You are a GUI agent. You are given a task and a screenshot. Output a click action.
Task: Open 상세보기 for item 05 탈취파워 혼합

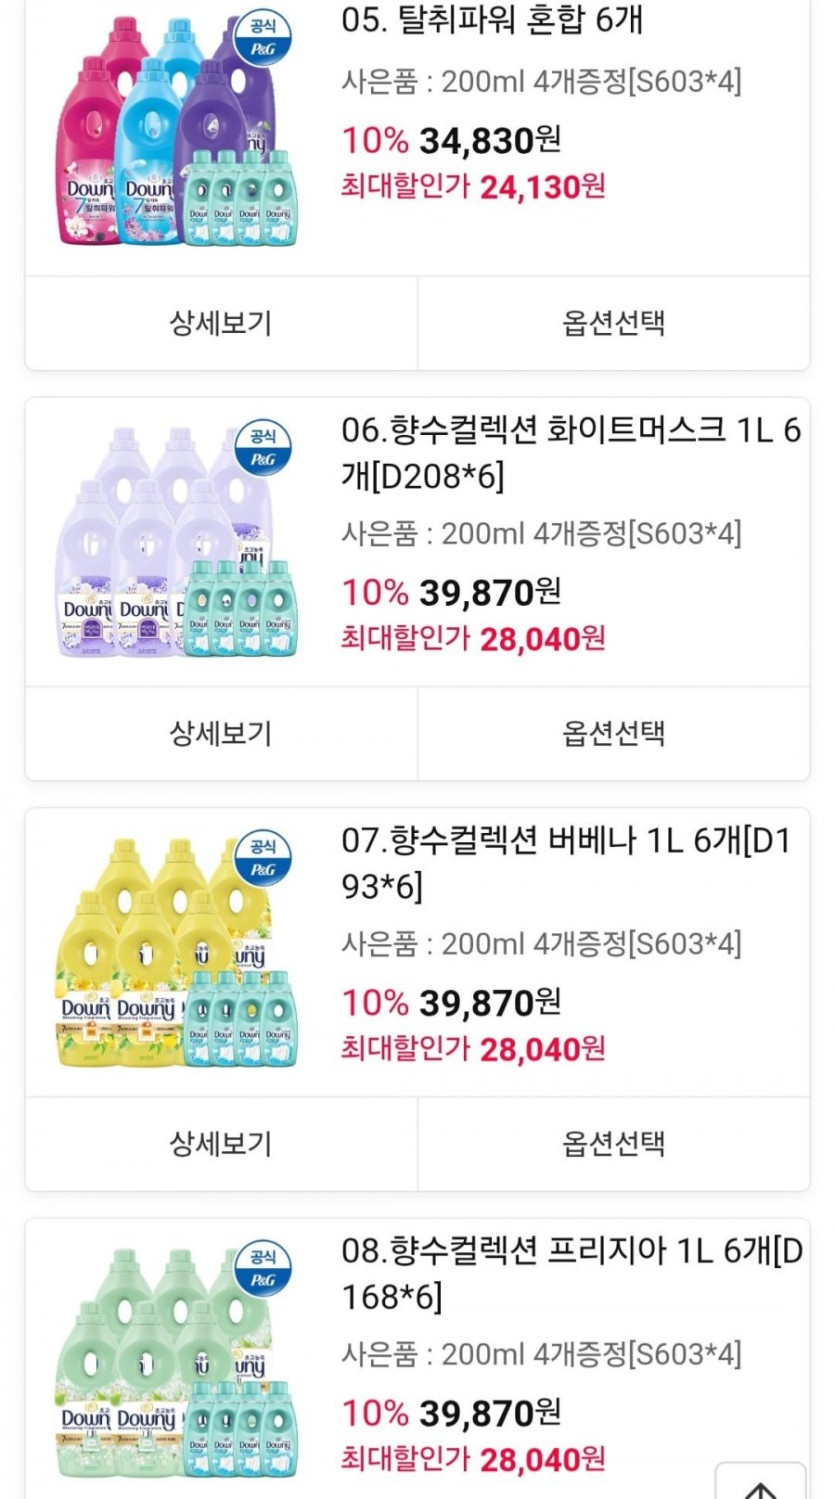[x=221, y=324]
